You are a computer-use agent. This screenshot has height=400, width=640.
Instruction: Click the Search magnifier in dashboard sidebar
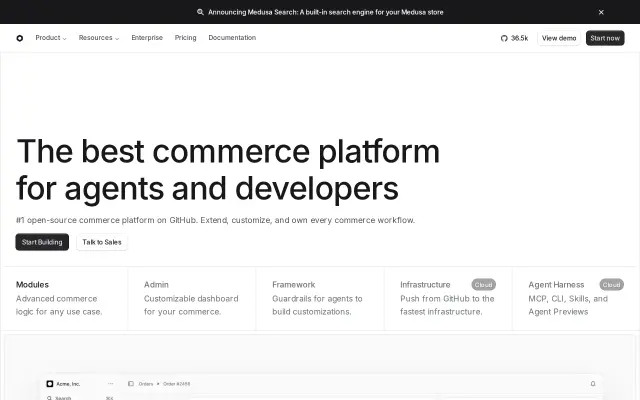[49, 398]
